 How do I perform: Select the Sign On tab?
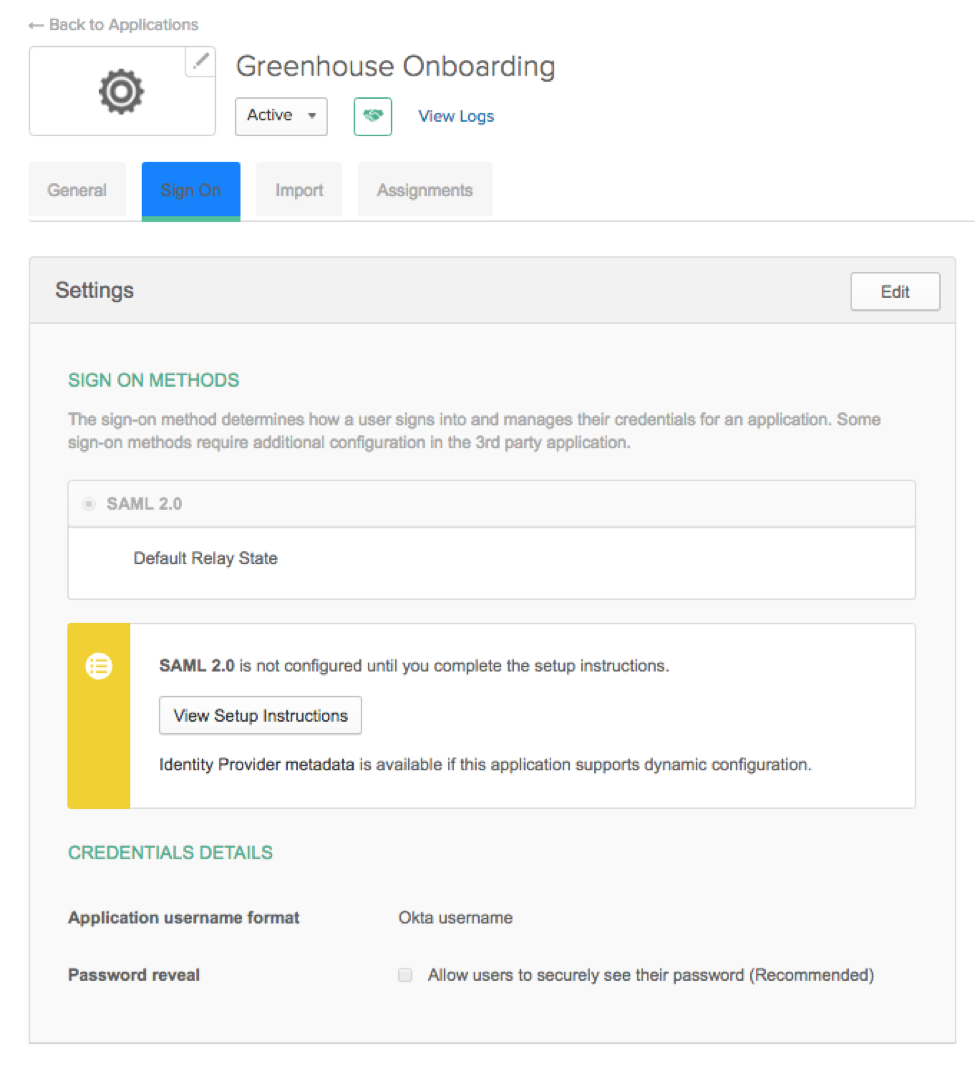[x=191, y=191]
